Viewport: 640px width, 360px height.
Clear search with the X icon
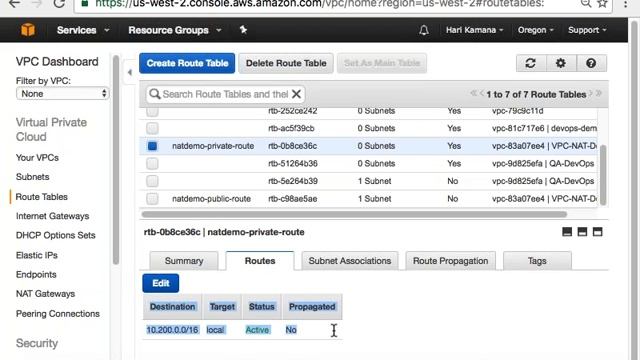coord(297,94)
